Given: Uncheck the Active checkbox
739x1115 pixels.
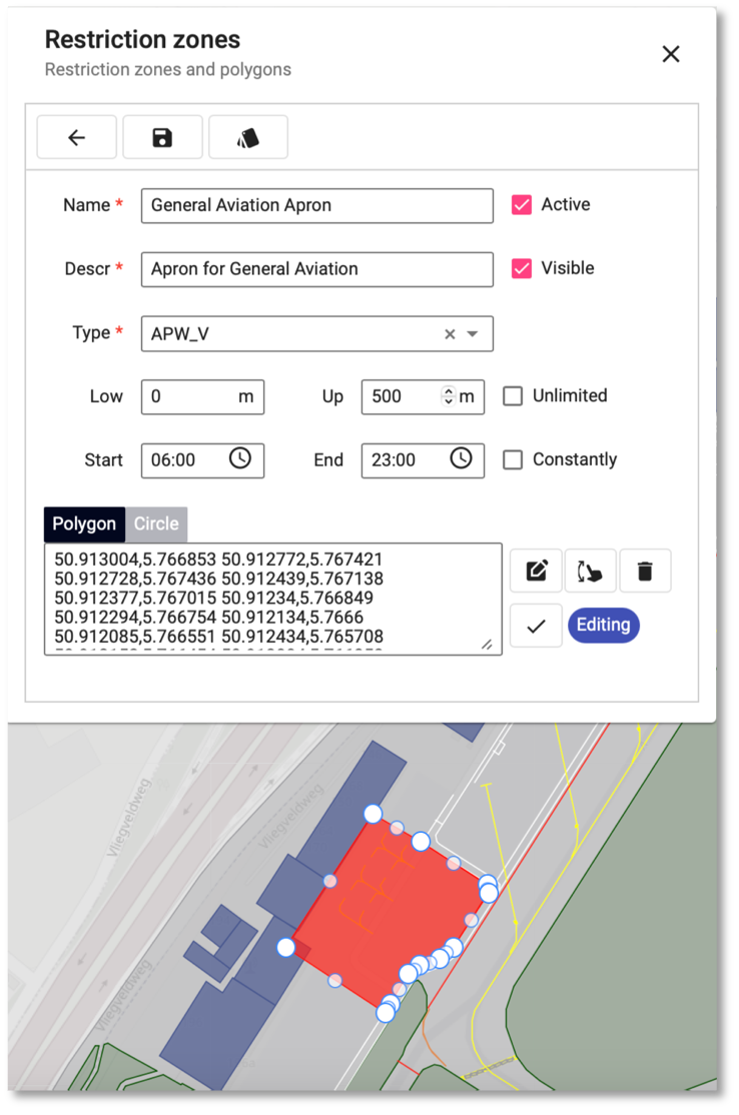Looking at the screenshot, I should coord(521,205).
